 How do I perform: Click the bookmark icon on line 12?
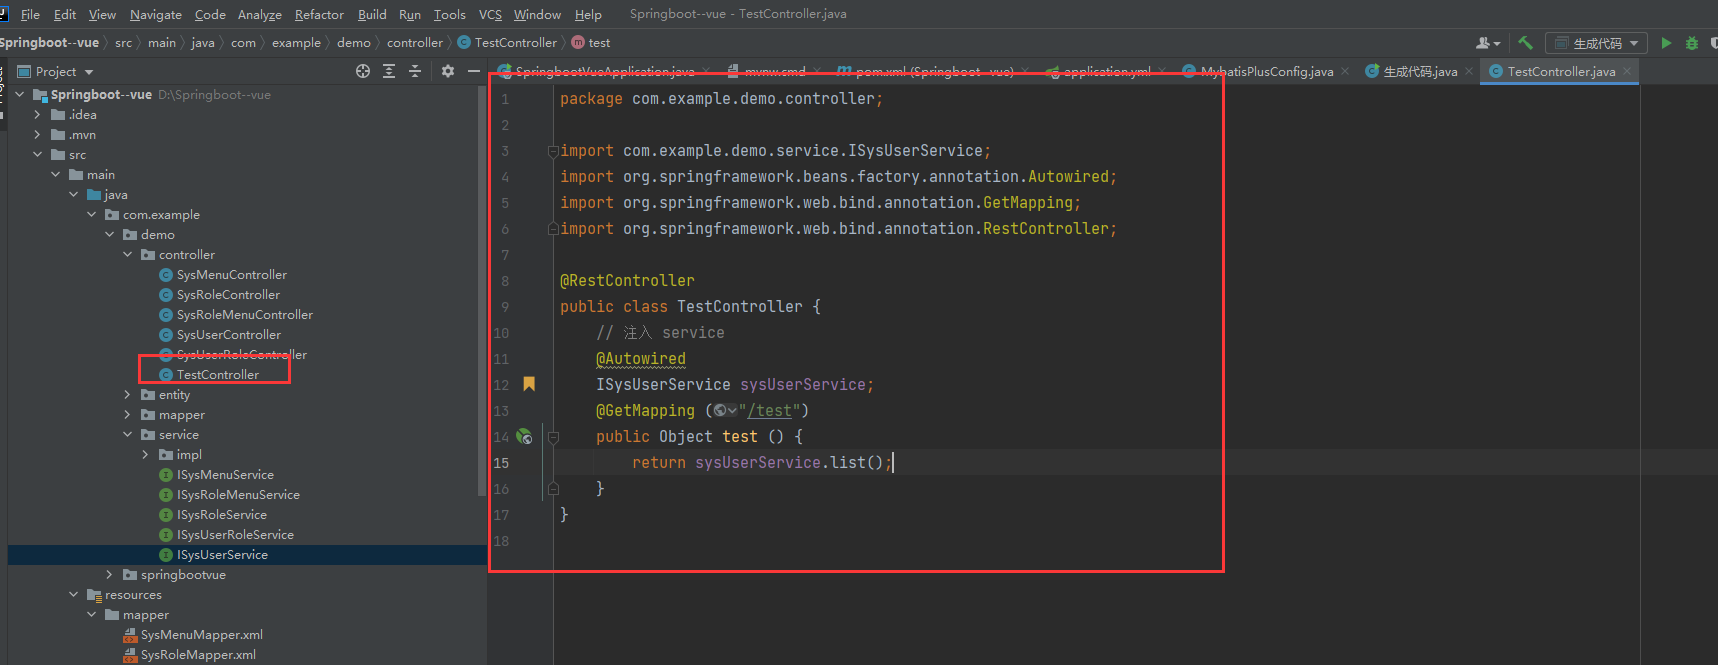point(529,384)
